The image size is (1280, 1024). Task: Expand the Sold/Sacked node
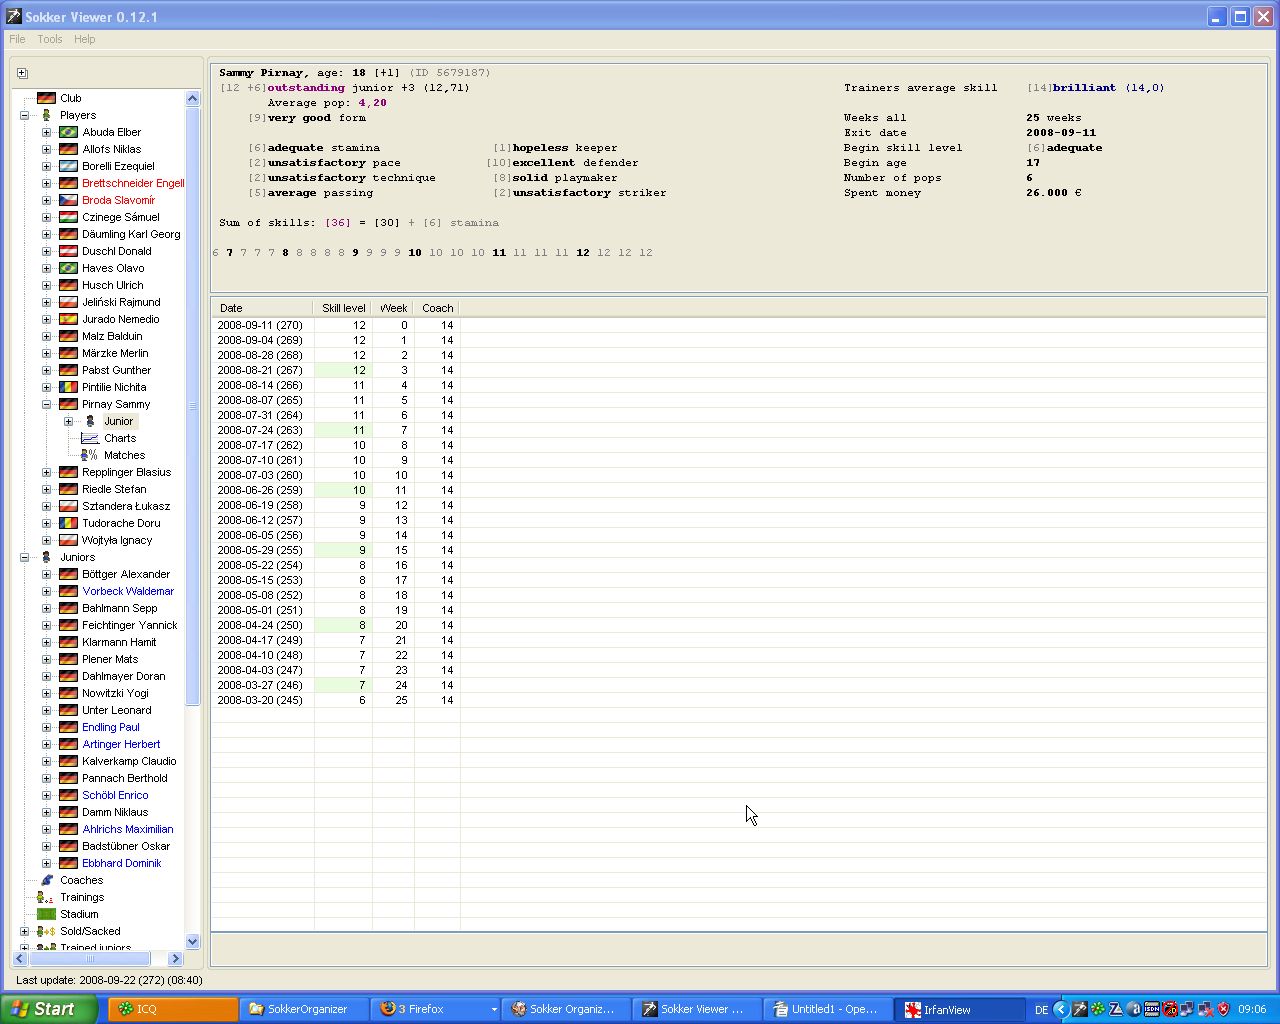[x=24, y=931]
